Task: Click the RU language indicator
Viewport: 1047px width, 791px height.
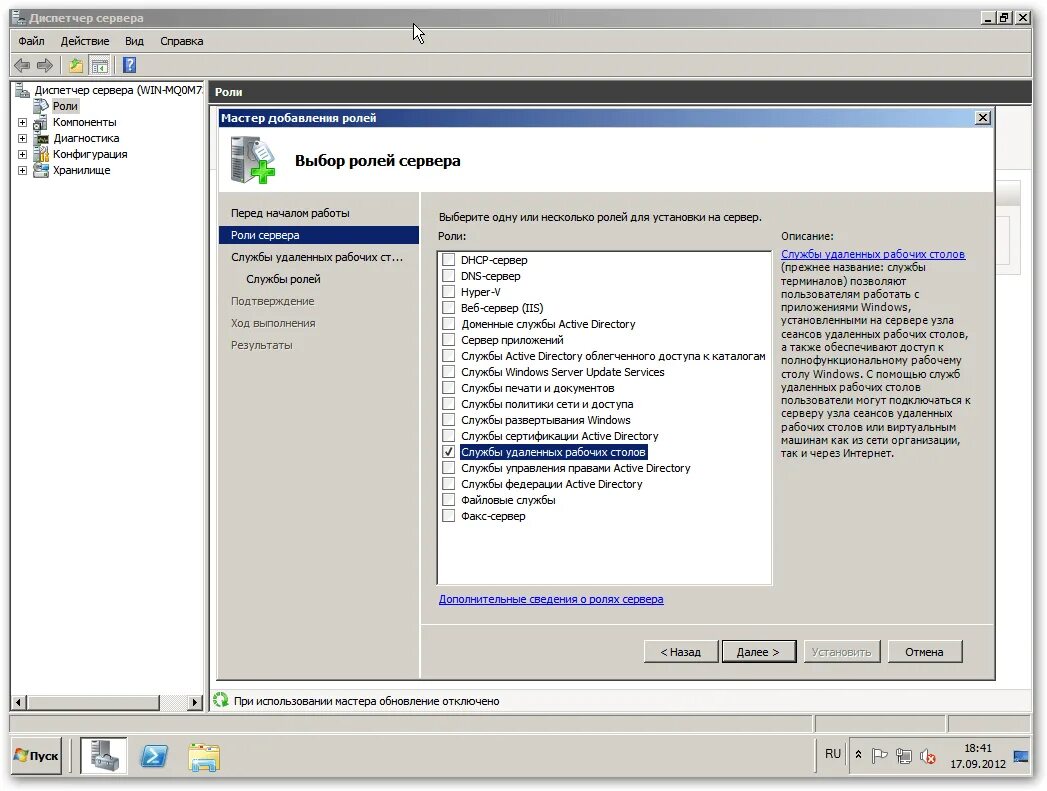Action: coord(833,754)
